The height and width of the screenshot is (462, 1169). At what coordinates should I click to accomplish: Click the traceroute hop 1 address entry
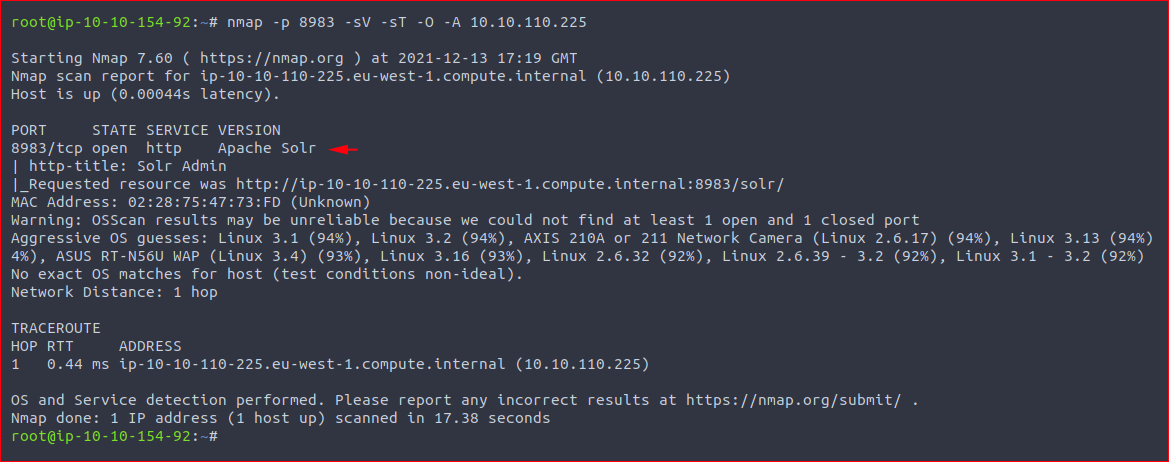pos(384,365)
